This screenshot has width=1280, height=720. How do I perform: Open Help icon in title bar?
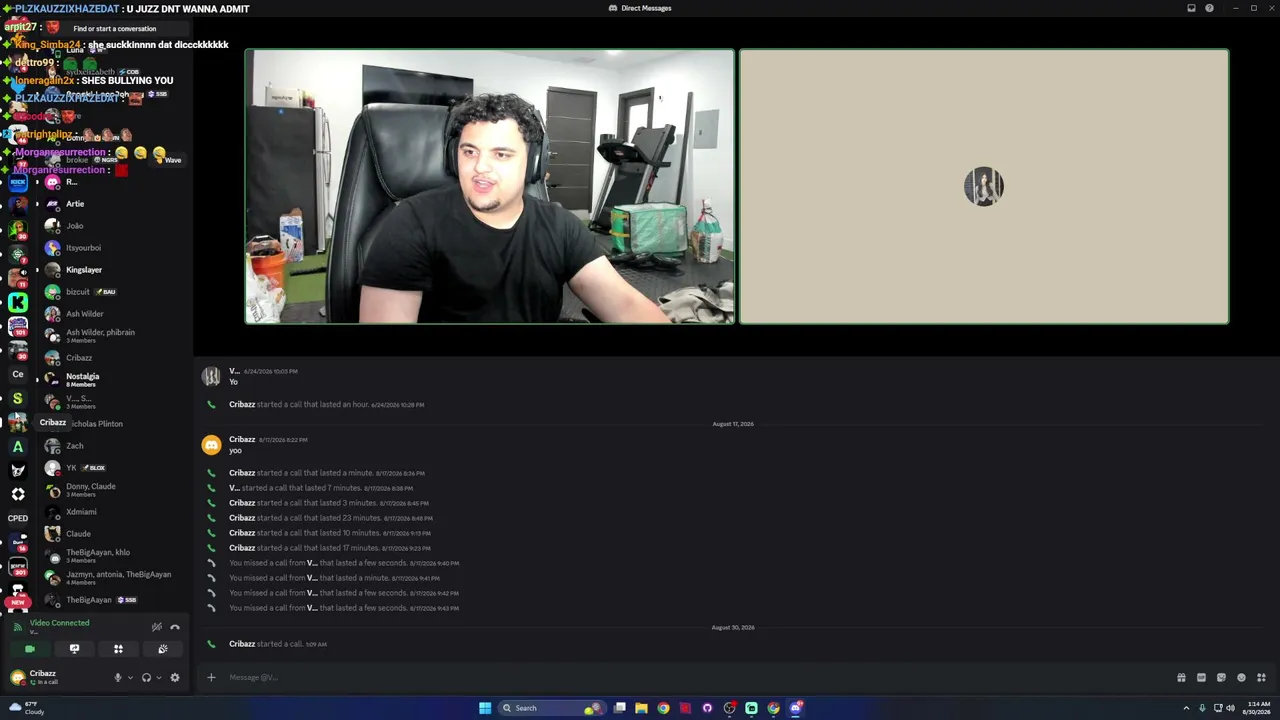(1209, 8)
